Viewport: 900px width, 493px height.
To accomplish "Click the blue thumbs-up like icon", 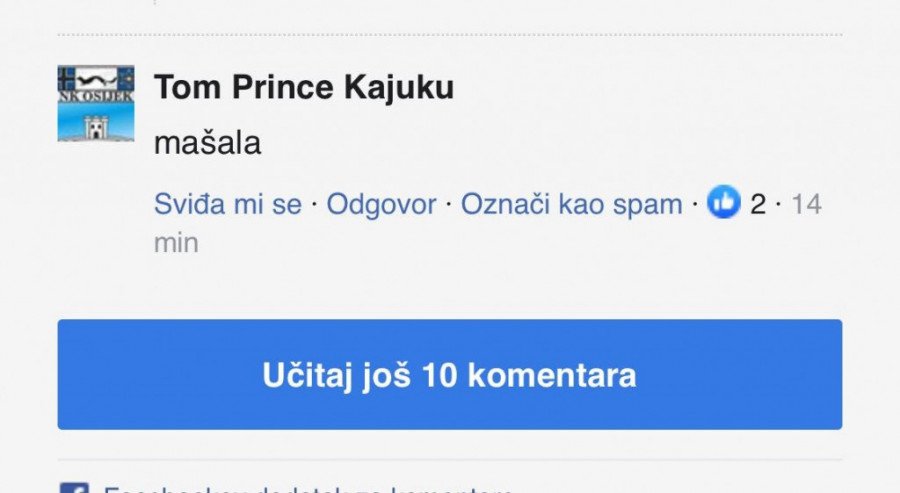I will pyautogui.click(x=723, y=204).
